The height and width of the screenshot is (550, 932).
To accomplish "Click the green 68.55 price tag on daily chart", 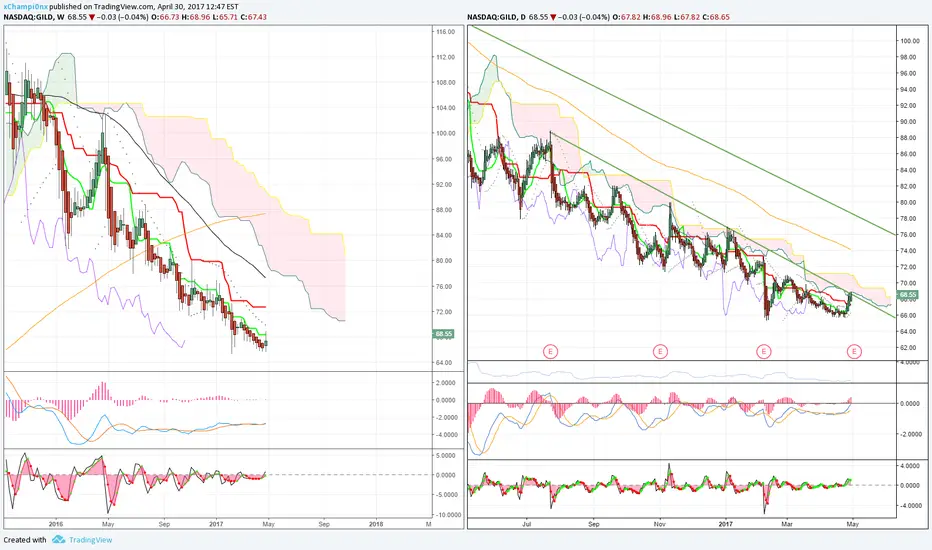I will tap(908, 295).
